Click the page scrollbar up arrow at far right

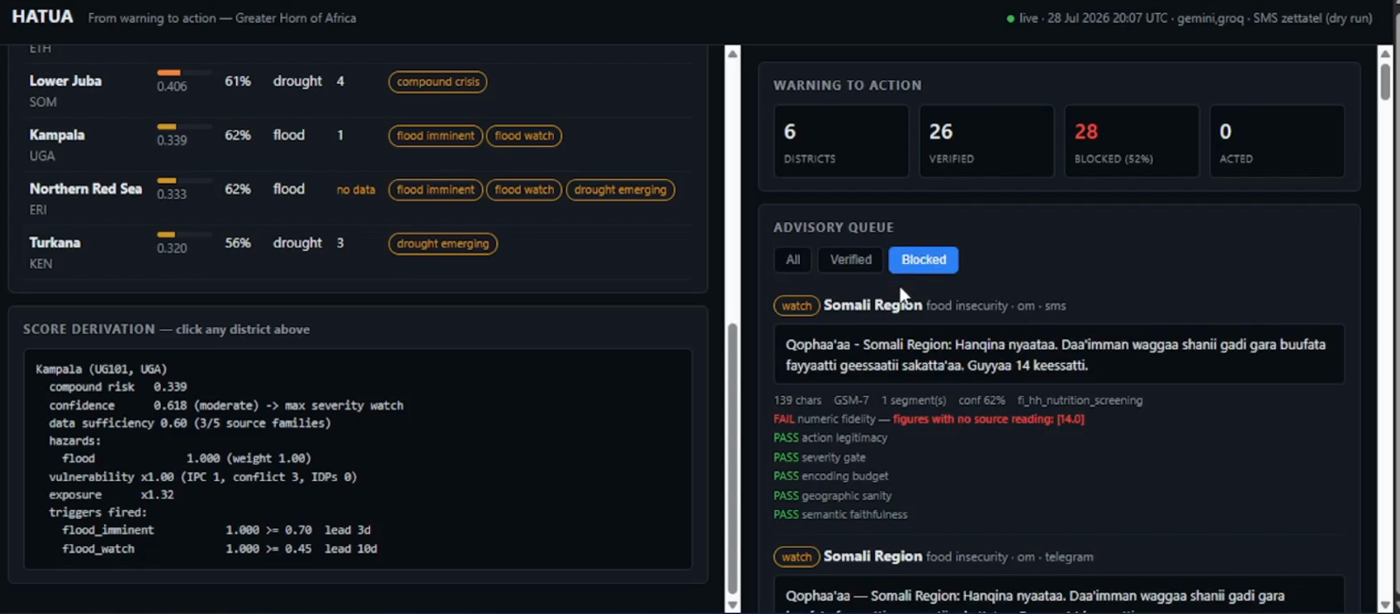(1385, 52)
